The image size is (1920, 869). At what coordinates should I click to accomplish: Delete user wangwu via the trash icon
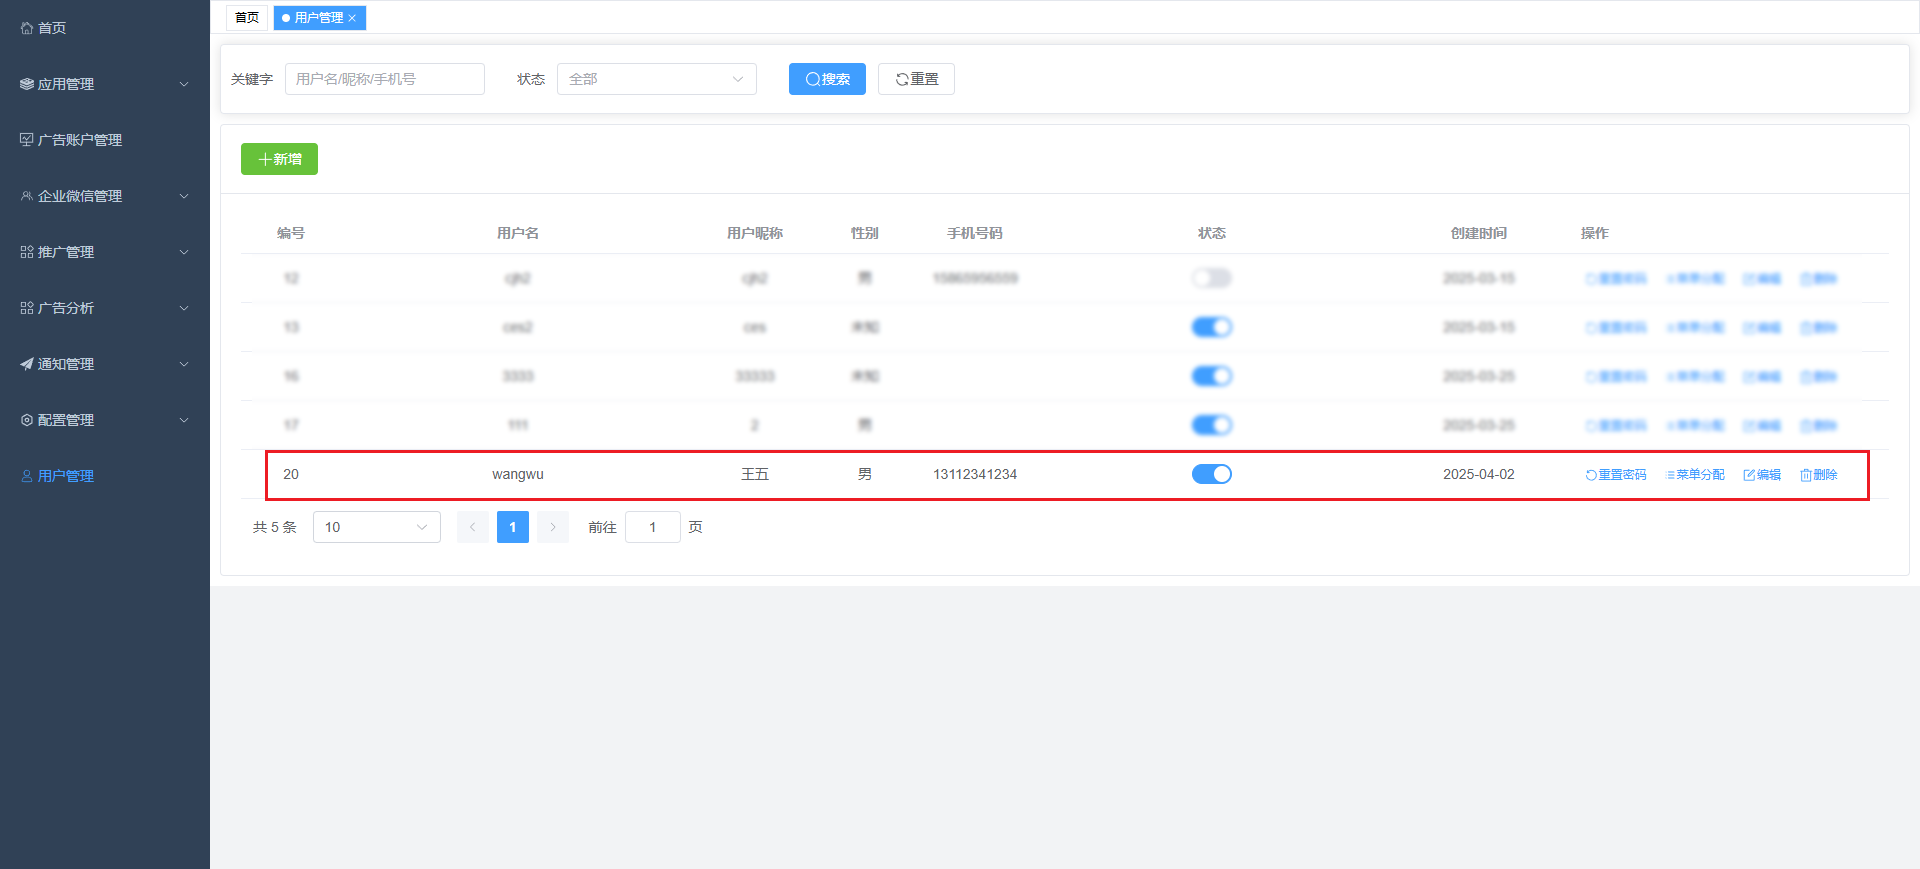(x=1806, y=475)
